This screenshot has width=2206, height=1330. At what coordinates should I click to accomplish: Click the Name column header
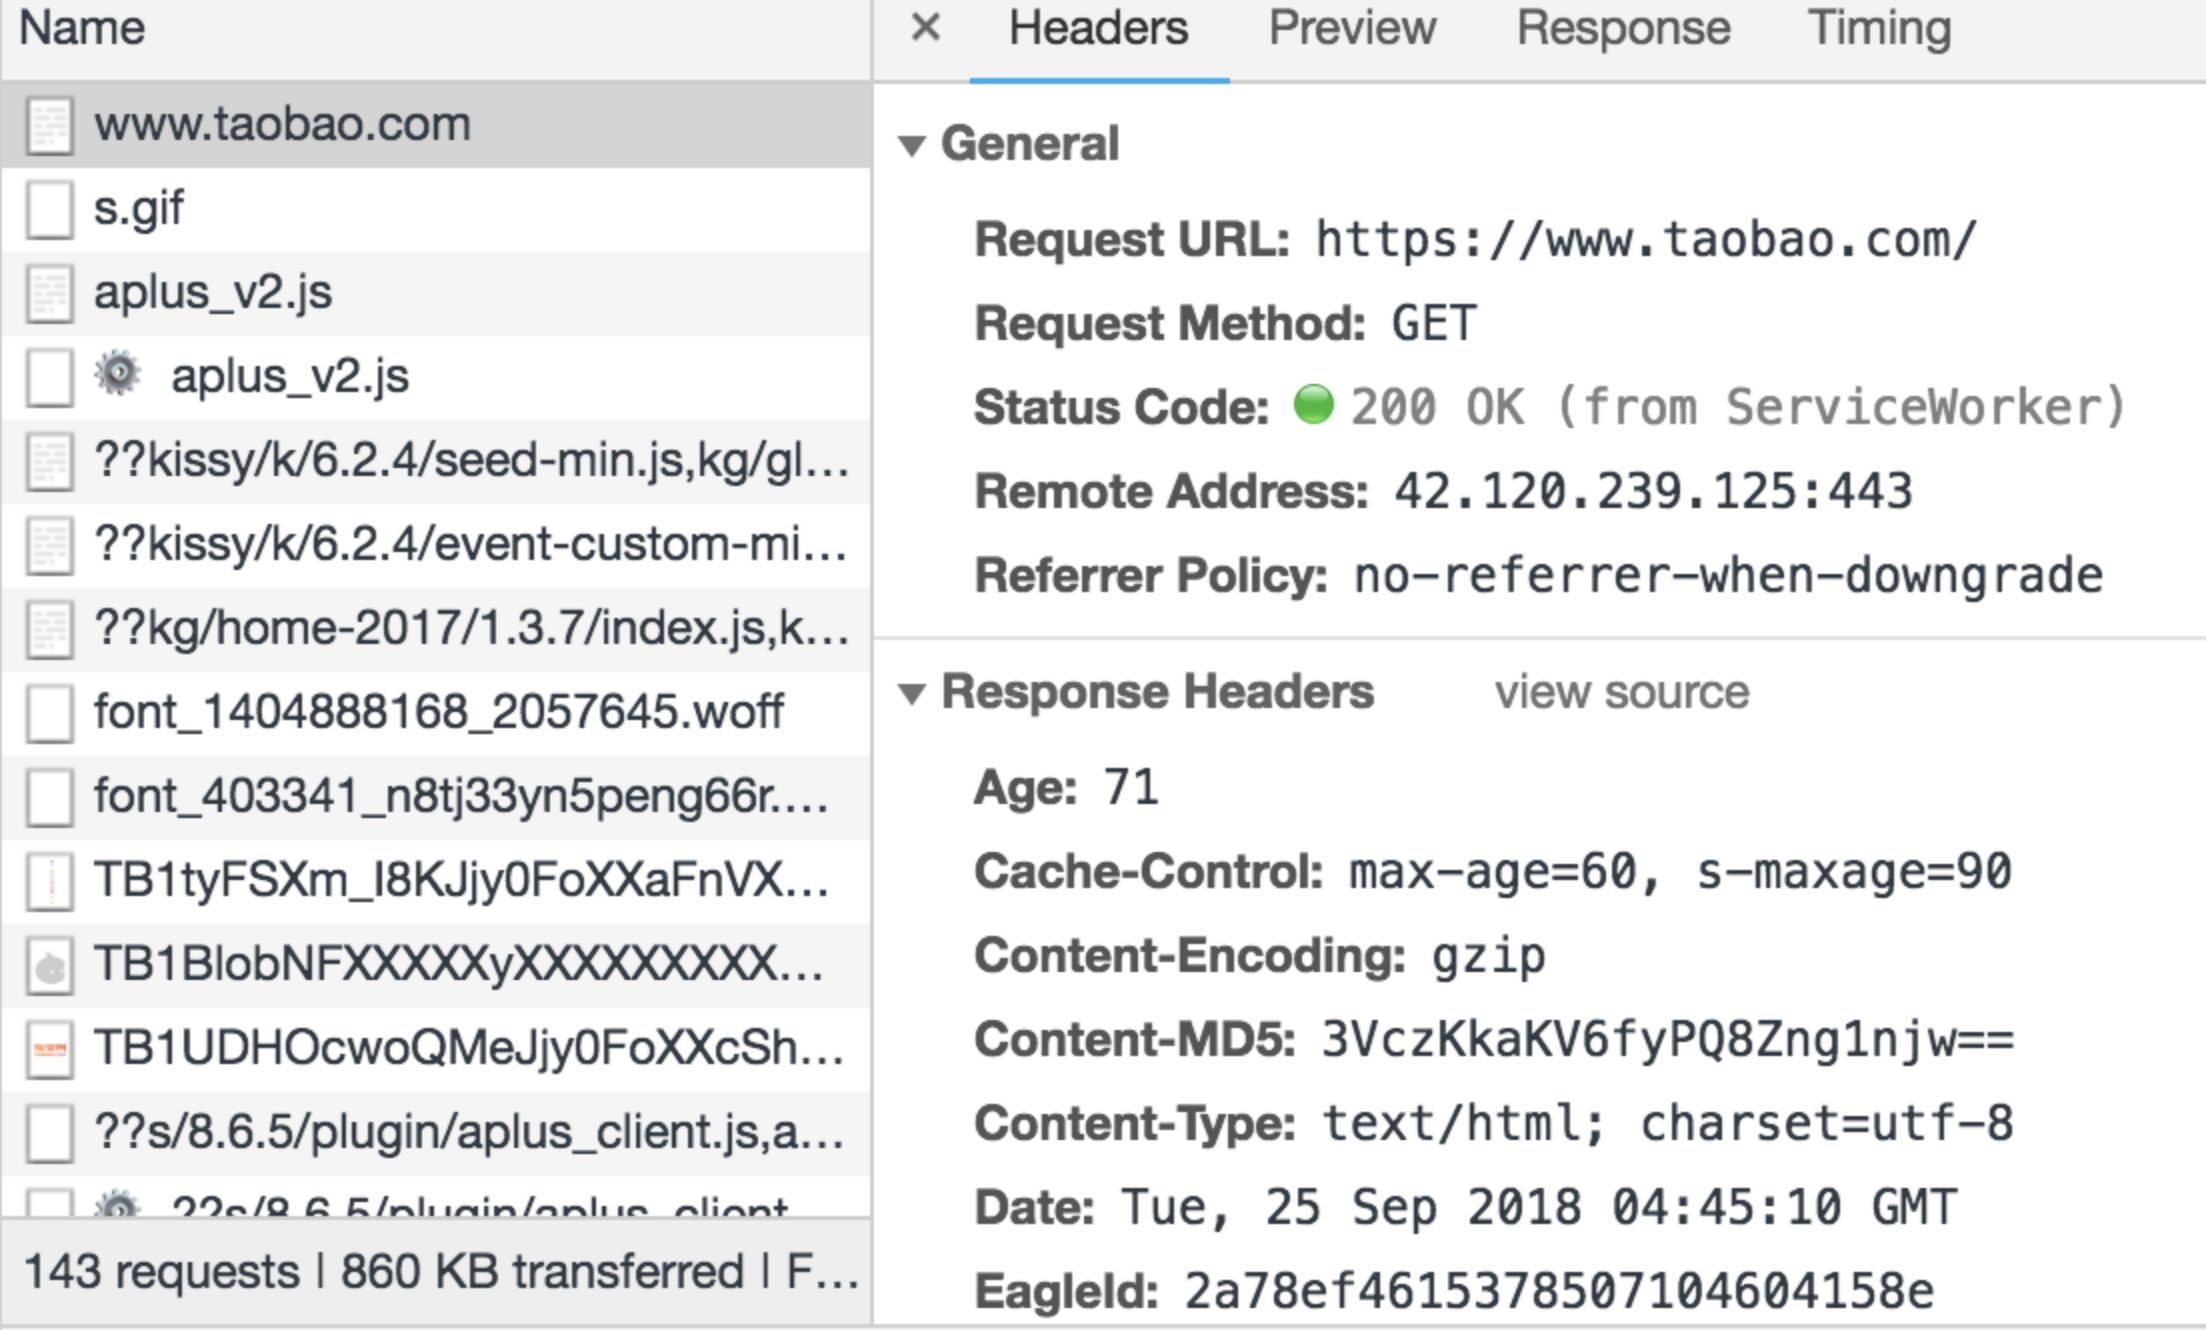[x=82, y=28]
